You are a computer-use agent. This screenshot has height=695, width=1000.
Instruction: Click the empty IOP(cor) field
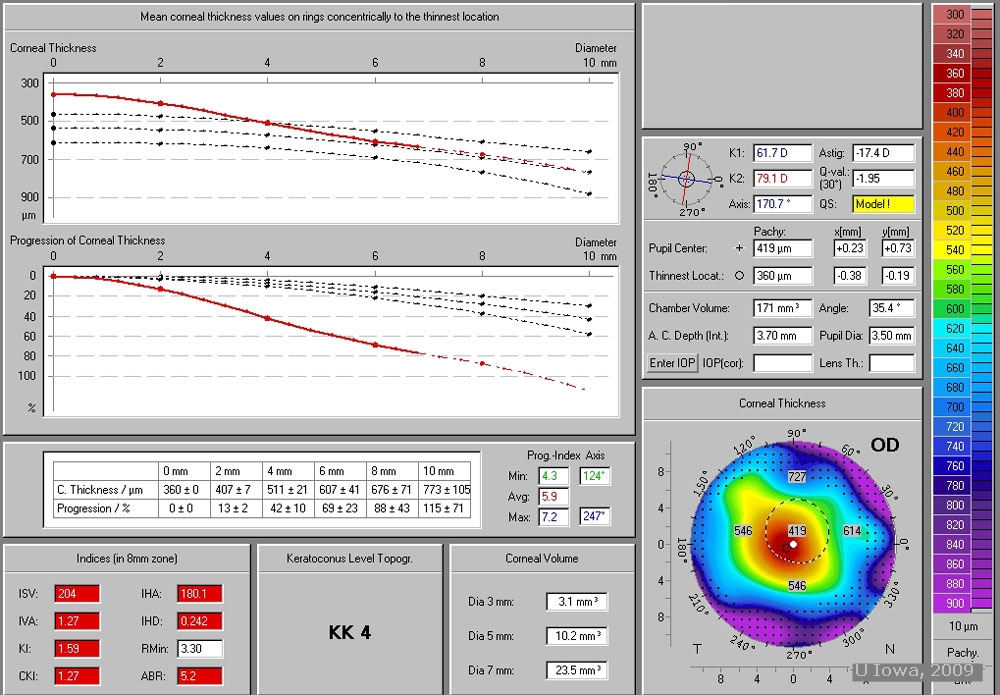click(782, 363)
